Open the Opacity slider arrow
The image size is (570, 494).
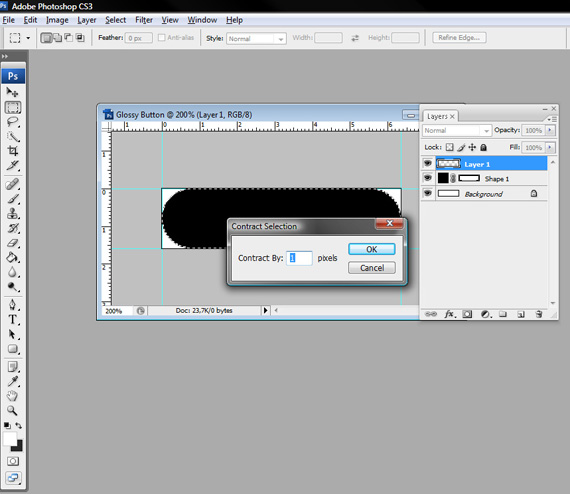tap(550, 130)
